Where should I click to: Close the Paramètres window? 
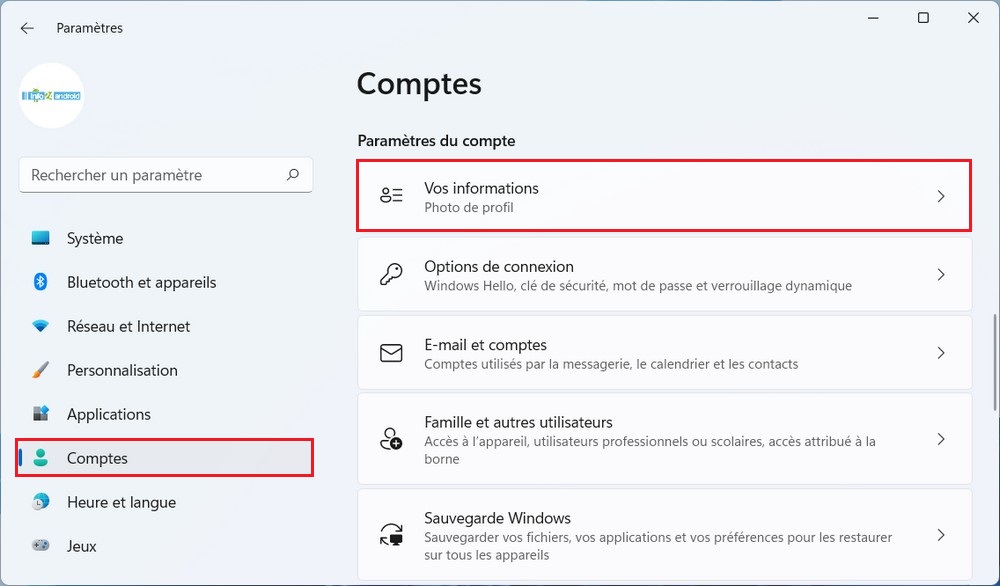[973, 18]
